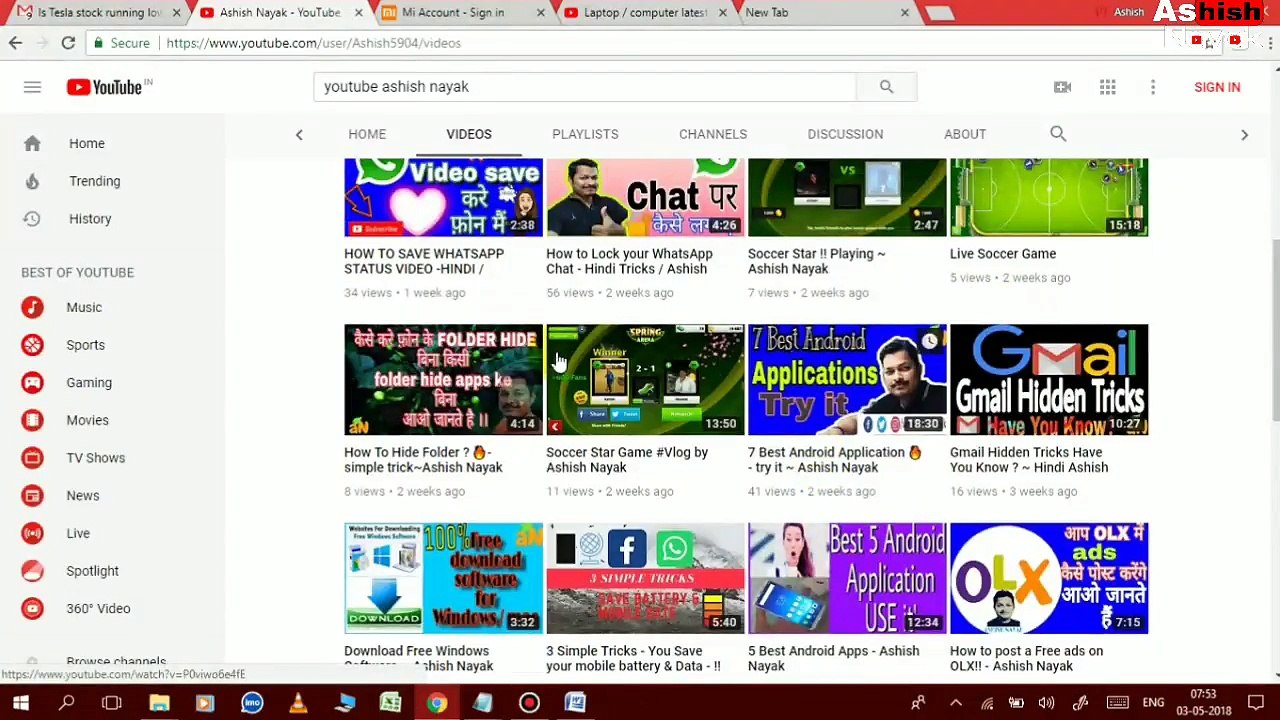This screenshot has height=720, width=1280.
Task: Click the SIGN IN button
Action: [1217, 87]
